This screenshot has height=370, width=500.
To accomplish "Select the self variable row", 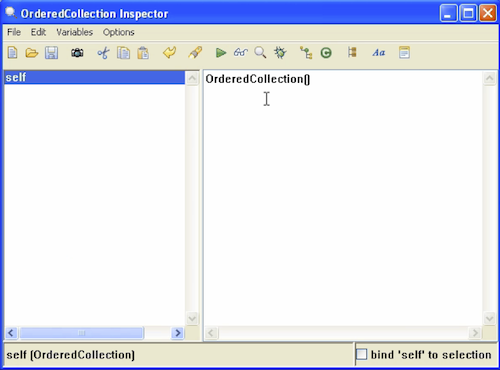I will pyautogui.click(x=94, y=77).
